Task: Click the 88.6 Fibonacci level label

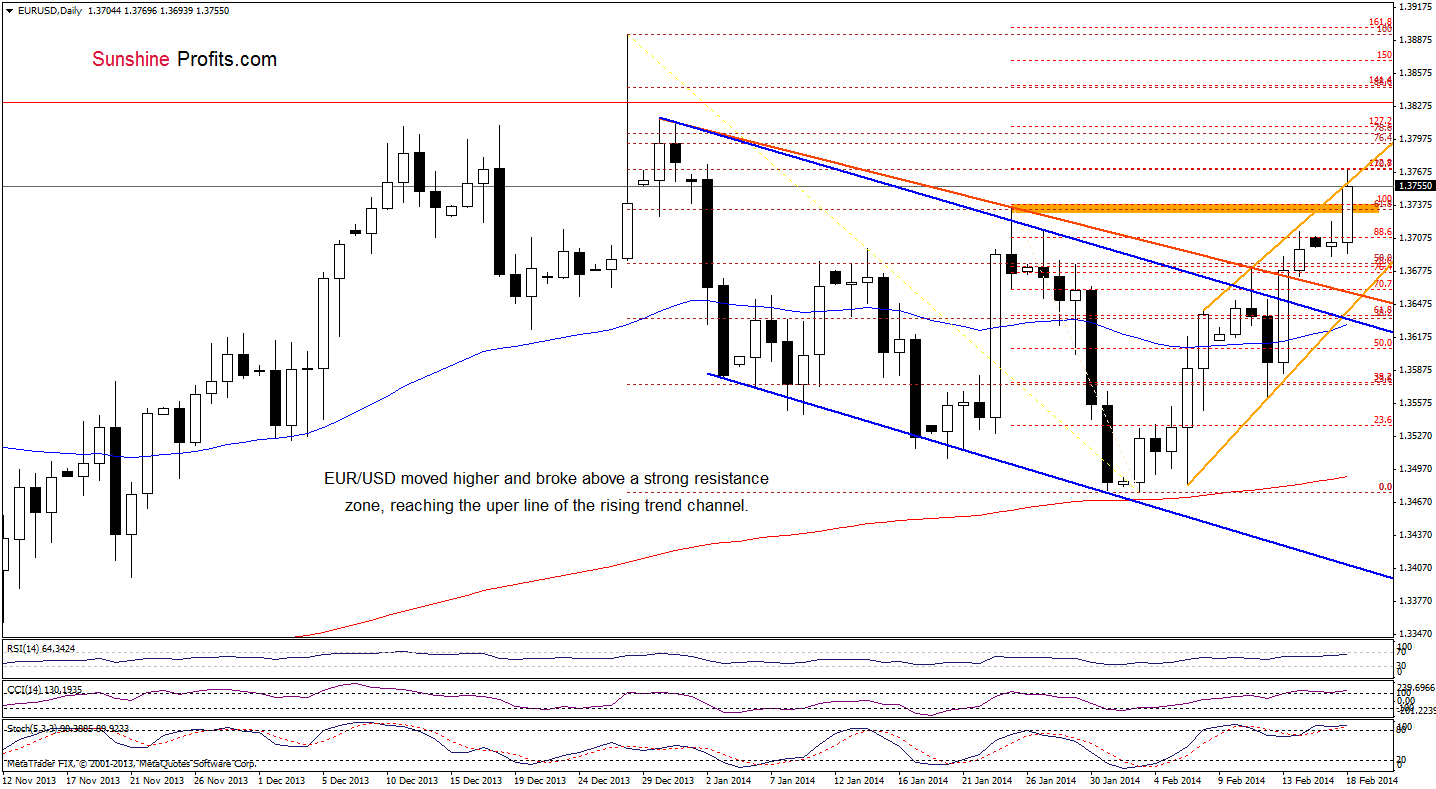Action: [1383, 232]
